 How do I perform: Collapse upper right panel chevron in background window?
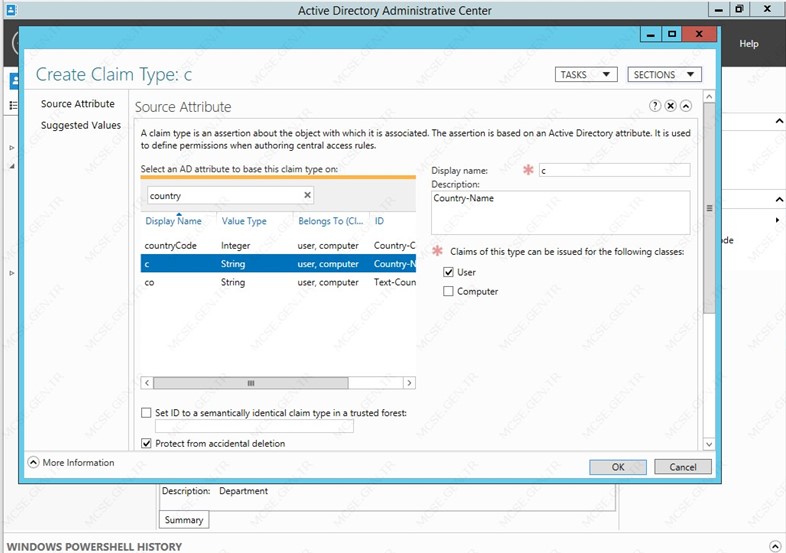(x=779, y=121)
